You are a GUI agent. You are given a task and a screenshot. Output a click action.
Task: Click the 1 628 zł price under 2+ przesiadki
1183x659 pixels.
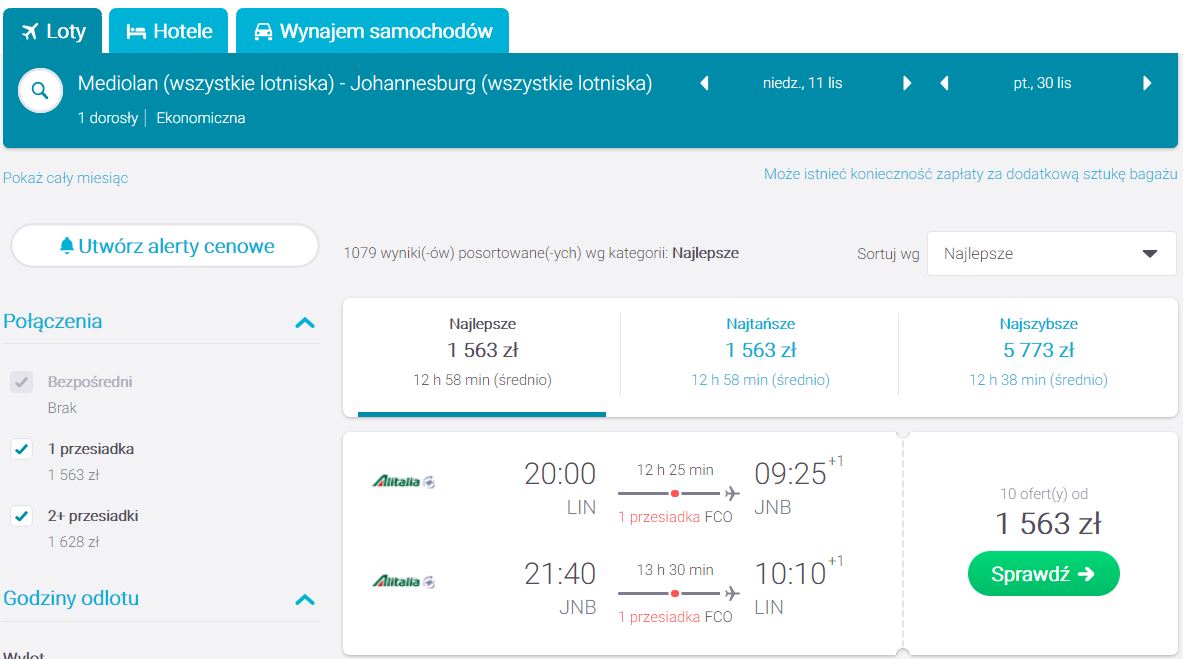pyautogui.click(x=73, y=542)
